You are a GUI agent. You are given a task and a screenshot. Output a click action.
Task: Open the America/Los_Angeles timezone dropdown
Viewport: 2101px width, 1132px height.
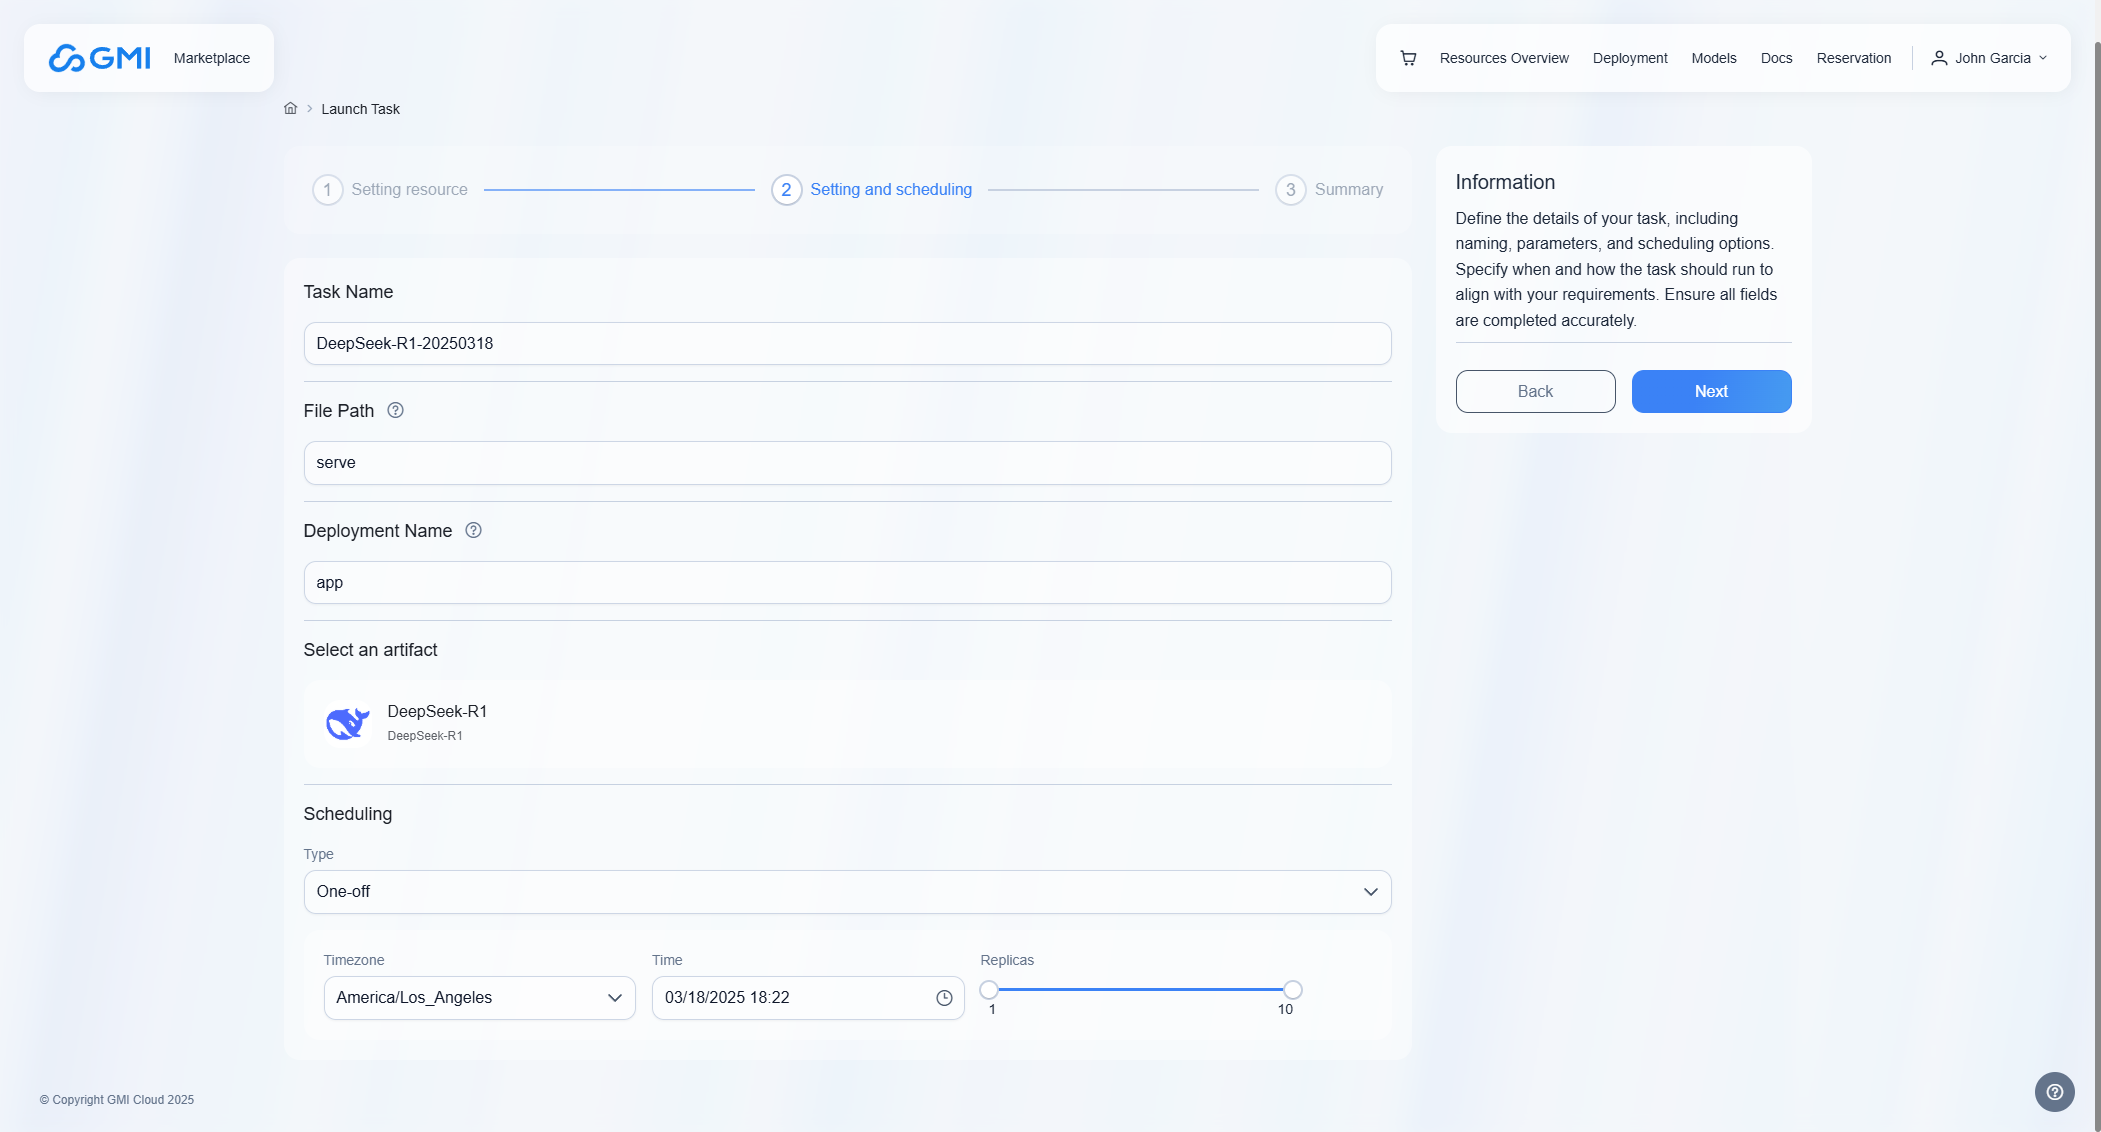click(480, 998)
